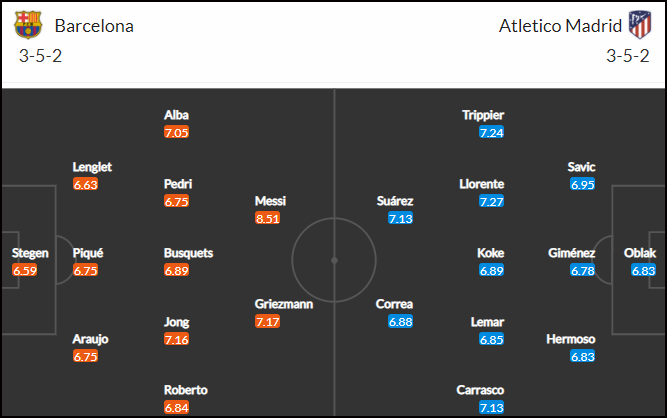
Task: Open player Pedri on the pitch
Action: click(178, 184)
